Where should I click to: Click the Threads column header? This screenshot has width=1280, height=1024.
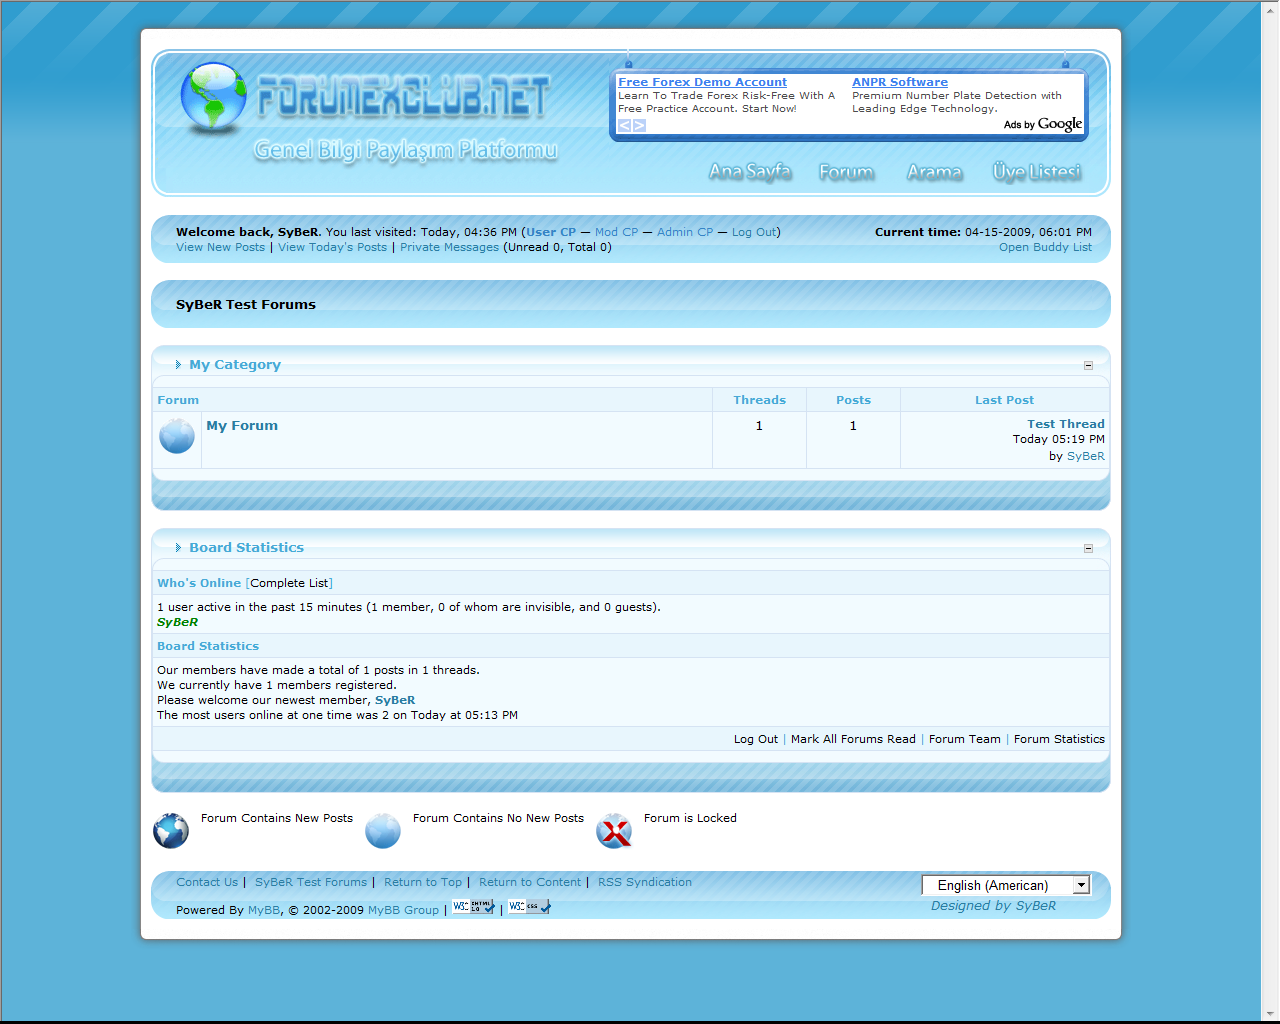click(760, 400)
